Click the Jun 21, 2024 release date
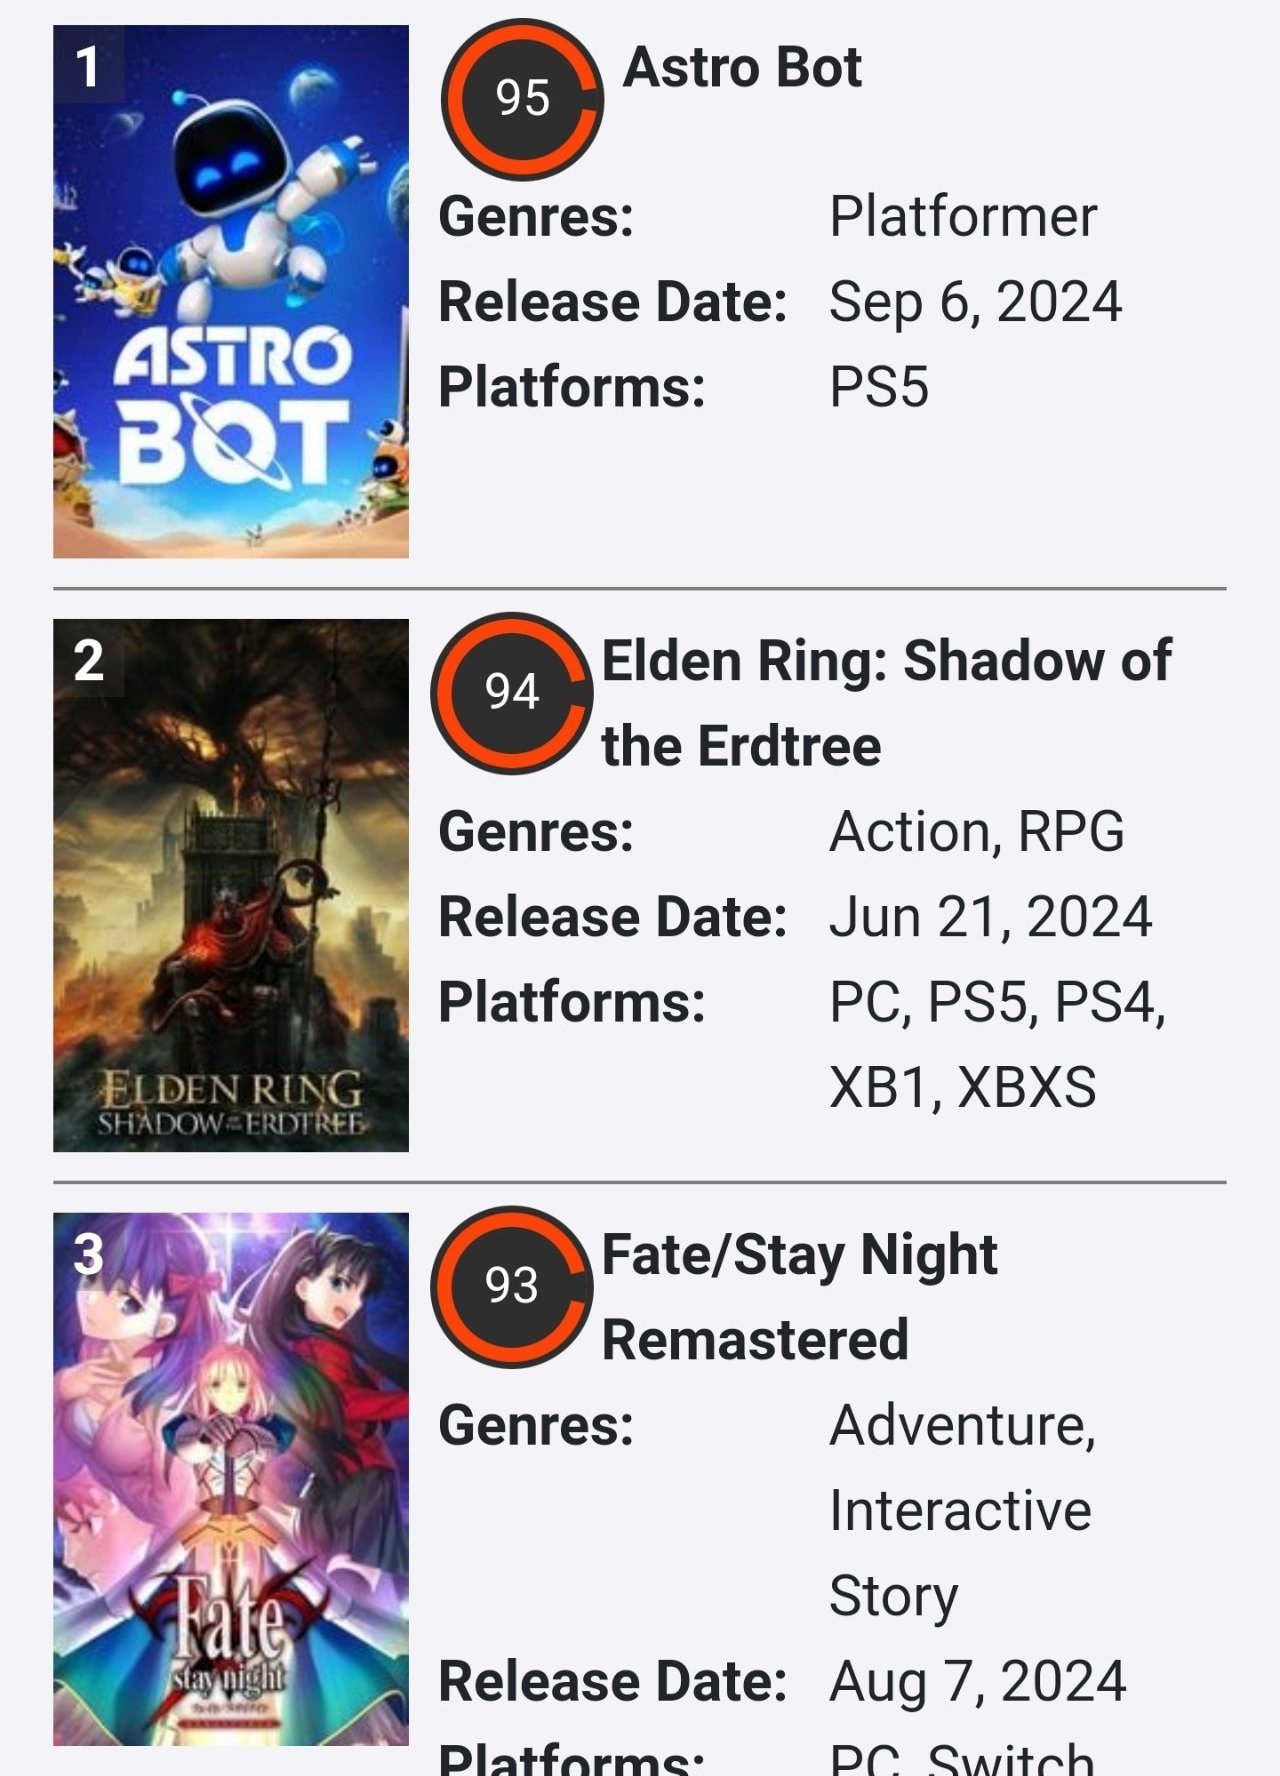The height and width of the screenshot is (1776, 1280). [x=990, y=917]
